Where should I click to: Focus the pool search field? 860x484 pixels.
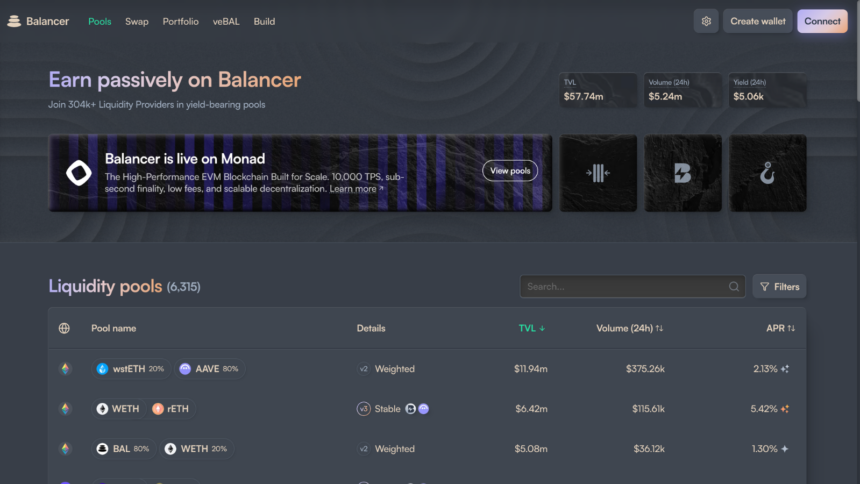[632, 286]
